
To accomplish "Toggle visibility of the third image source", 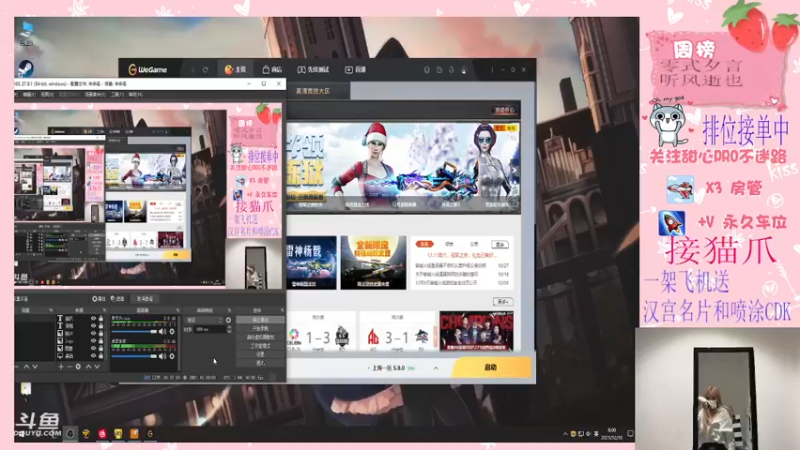I will pos(93,348).
